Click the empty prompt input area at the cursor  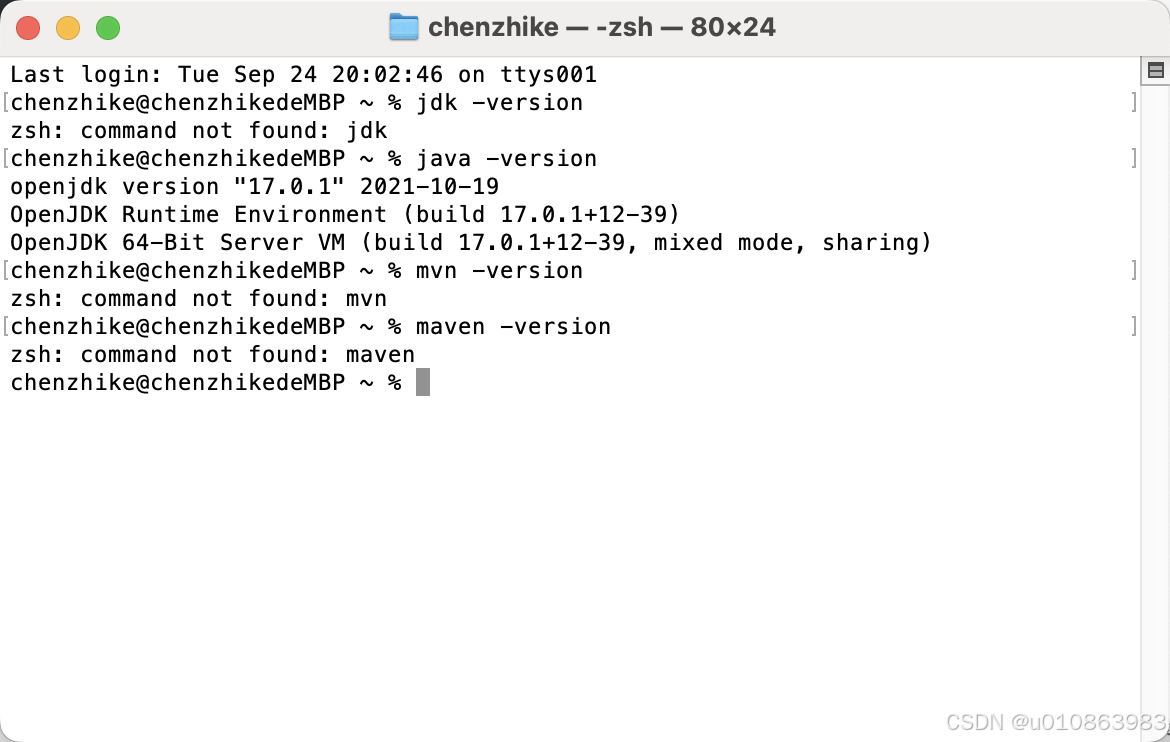(x=423, y=381)
